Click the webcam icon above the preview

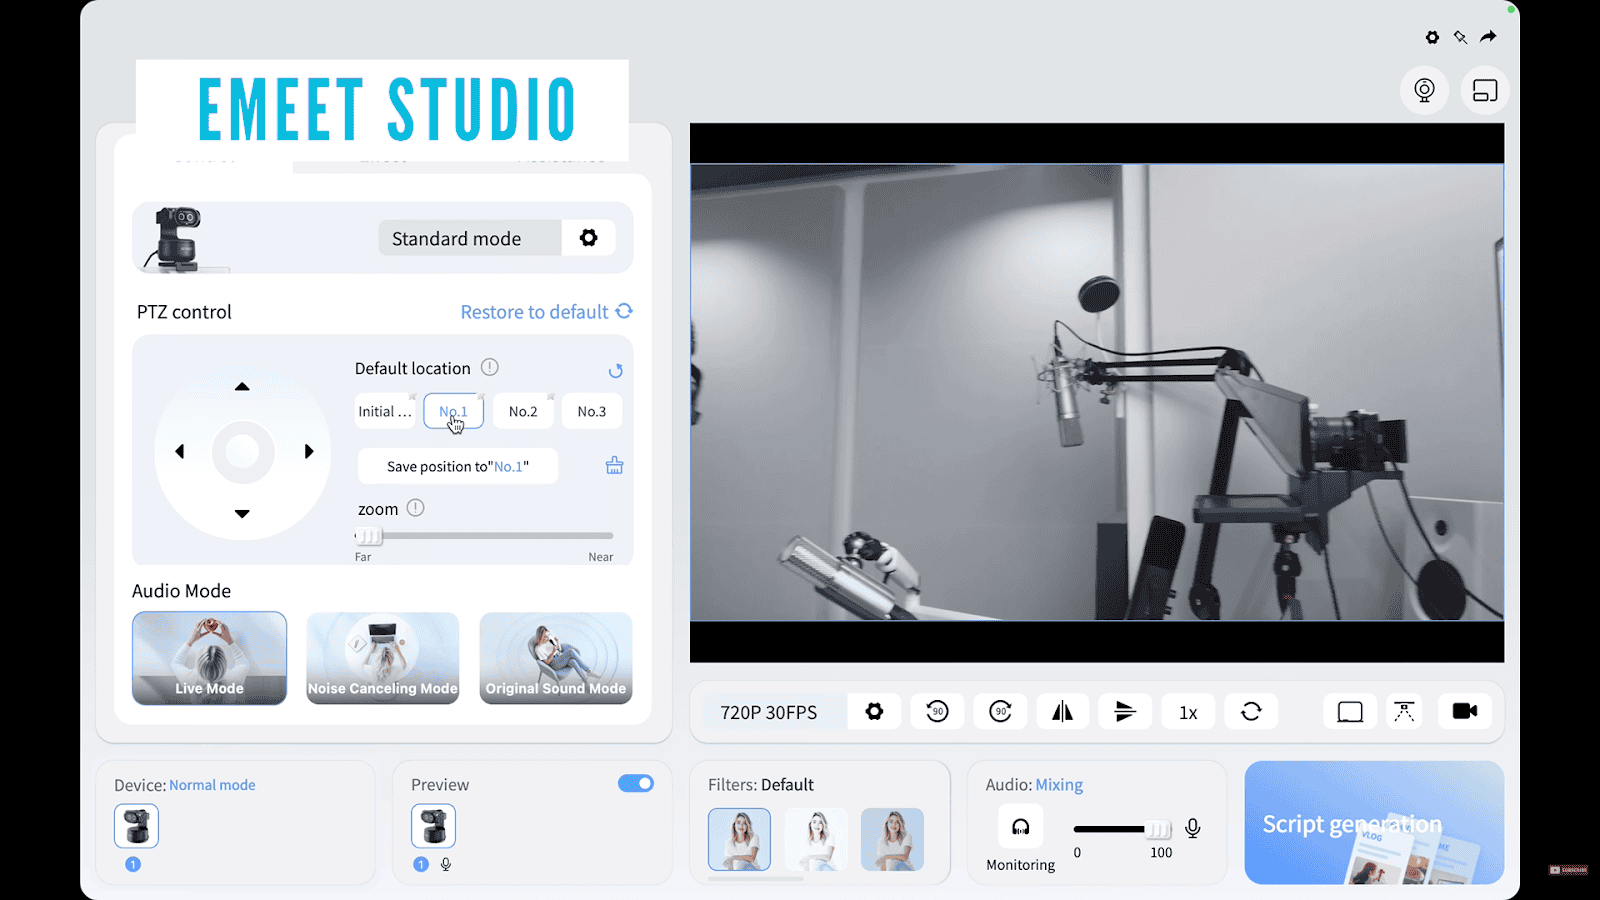pos(1424,91)
